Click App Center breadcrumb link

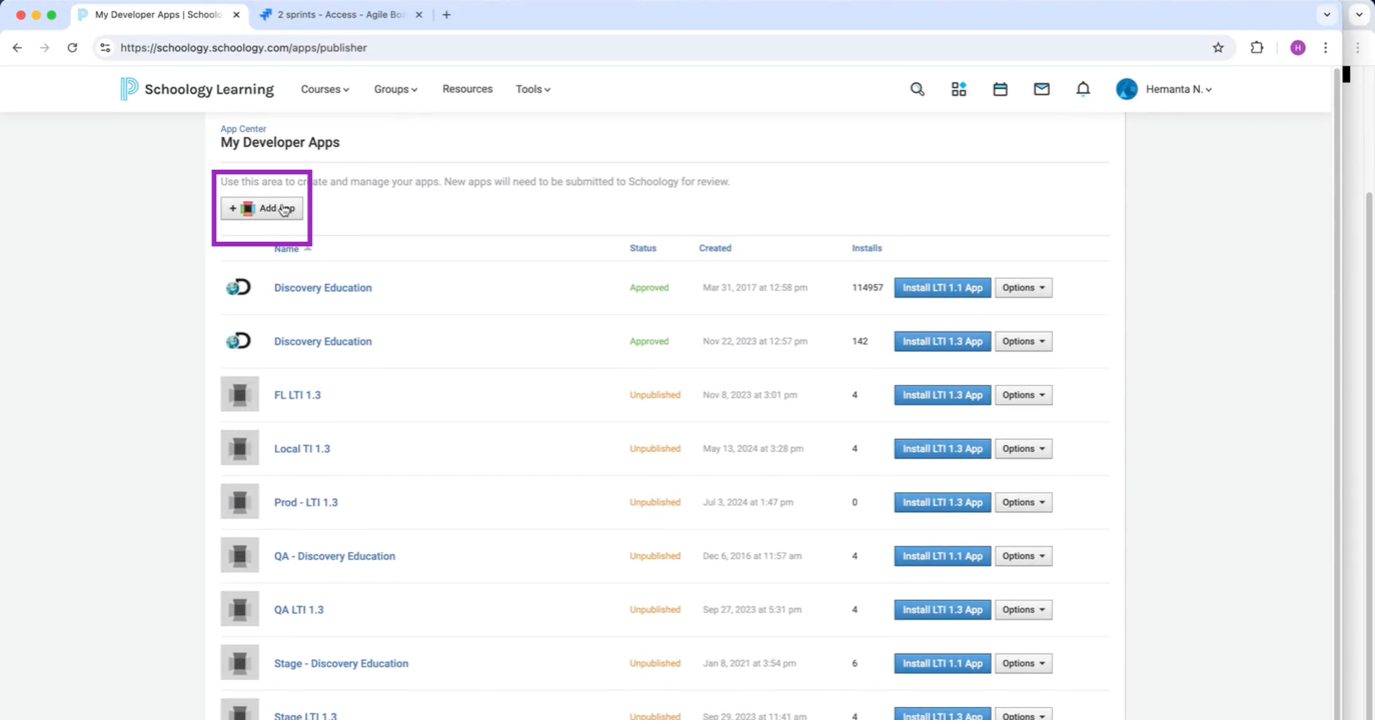(243, 129)
